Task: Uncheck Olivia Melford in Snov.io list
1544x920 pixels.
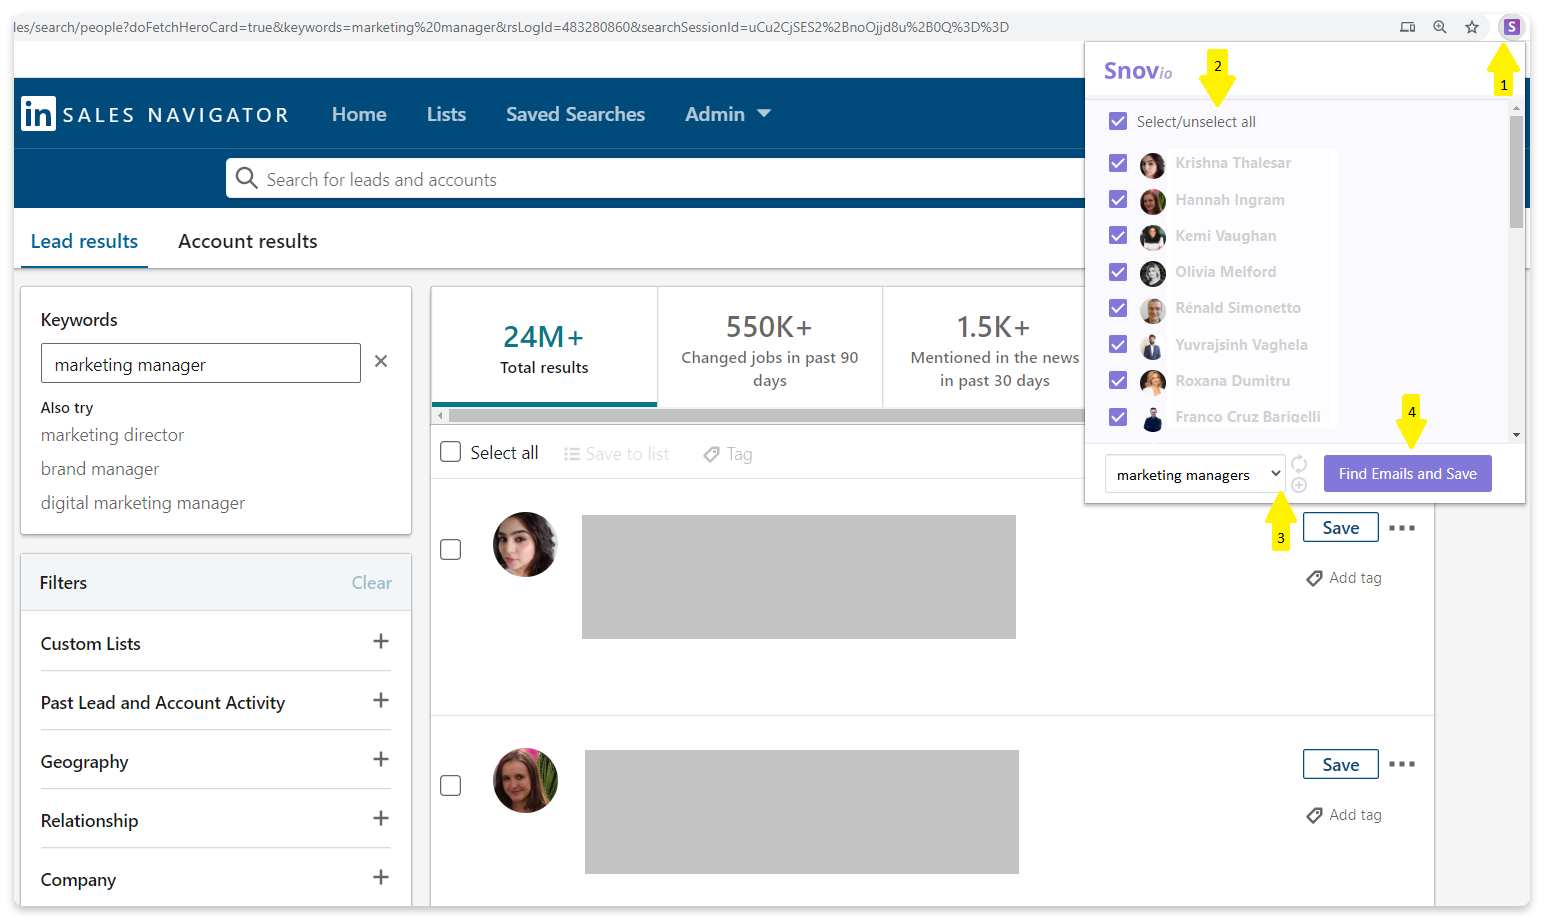Action: point(1118,272)
